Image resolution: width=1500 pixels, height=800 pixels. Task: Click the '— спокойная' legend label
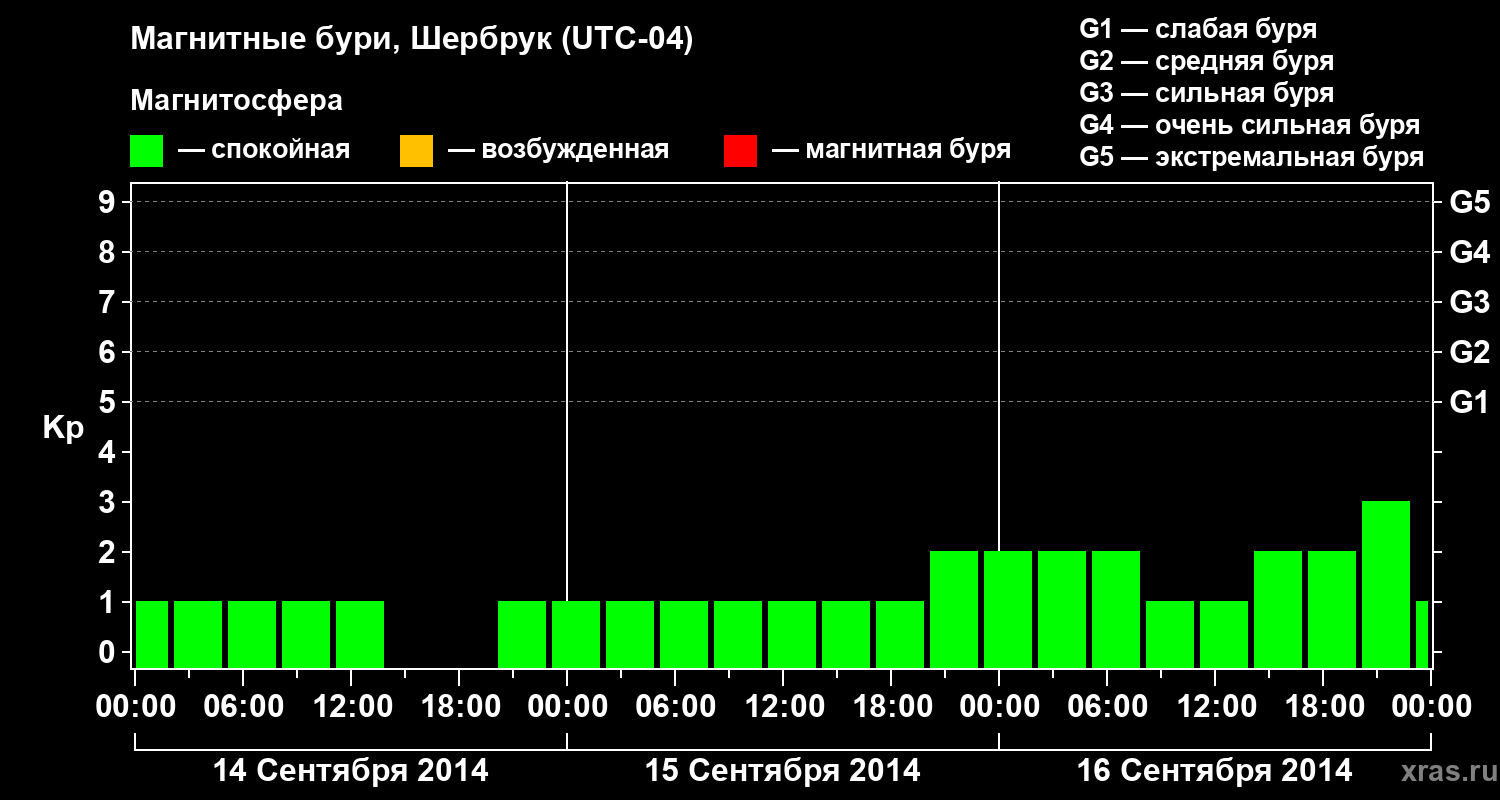click(x=264, y=151)
